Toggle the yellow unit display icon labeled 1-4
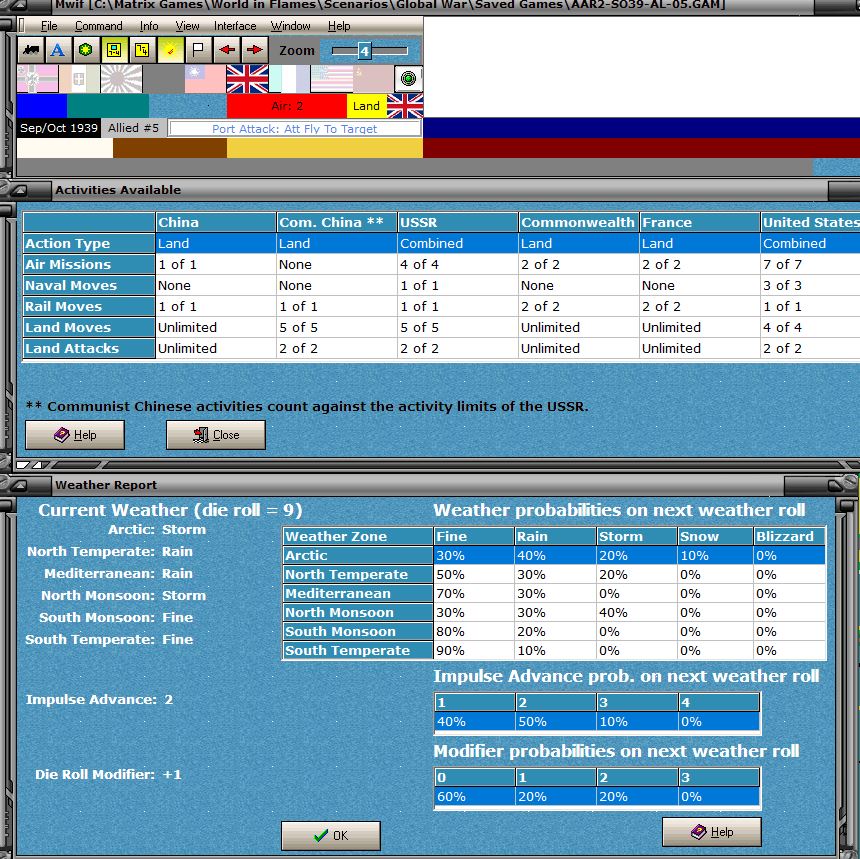The image size is (860, 859). (x=114, y=50)
